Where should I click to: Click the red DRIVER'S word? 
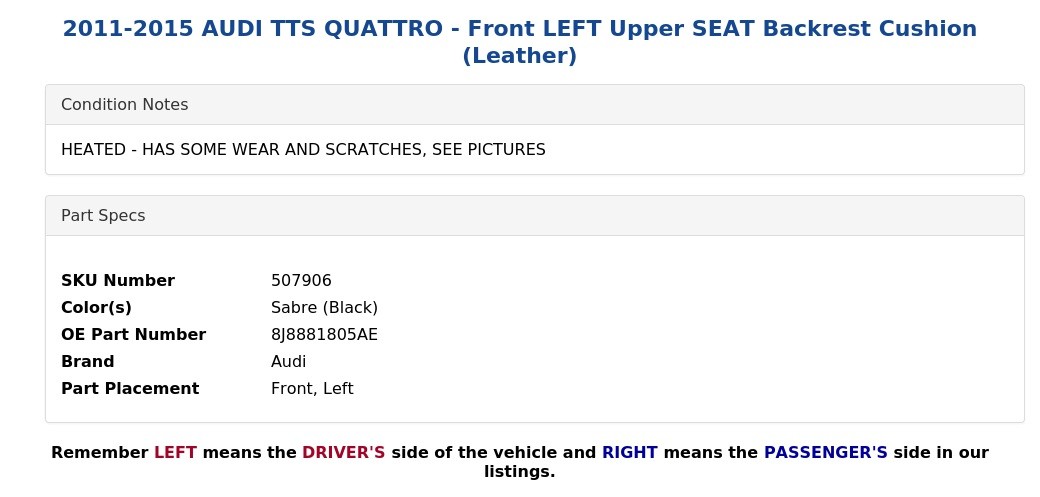pyautogui.click(x=344, y=453)
